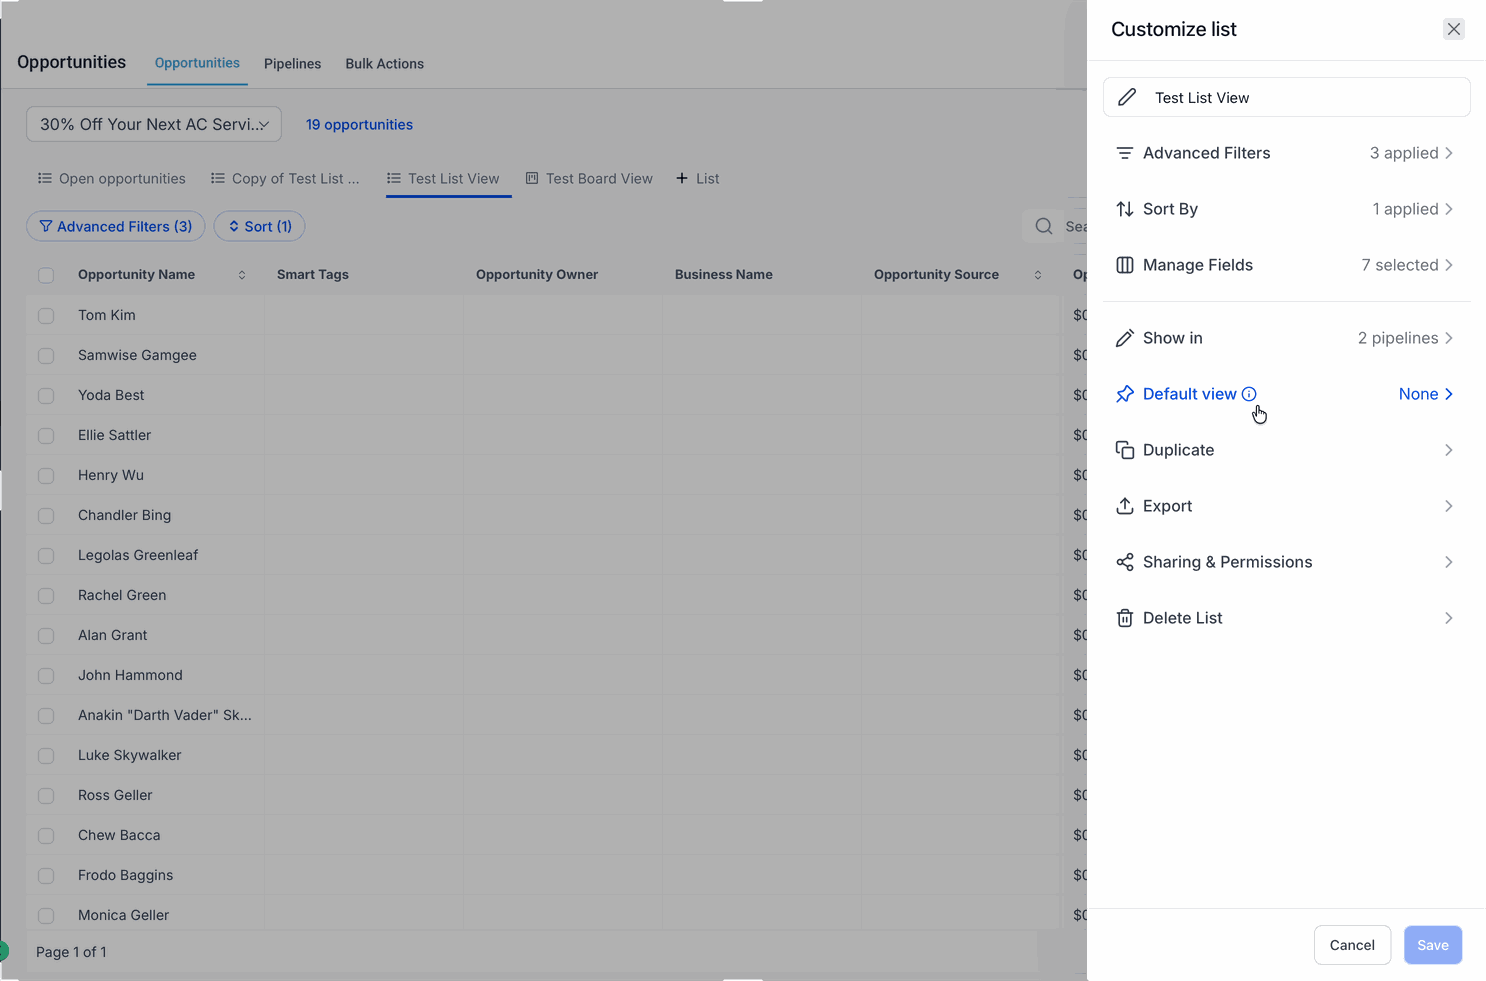Image resolution: width=1486 pixels, height=981 pixels.
Task: Click the 19 opportunities link
Action: click(359, 125)
